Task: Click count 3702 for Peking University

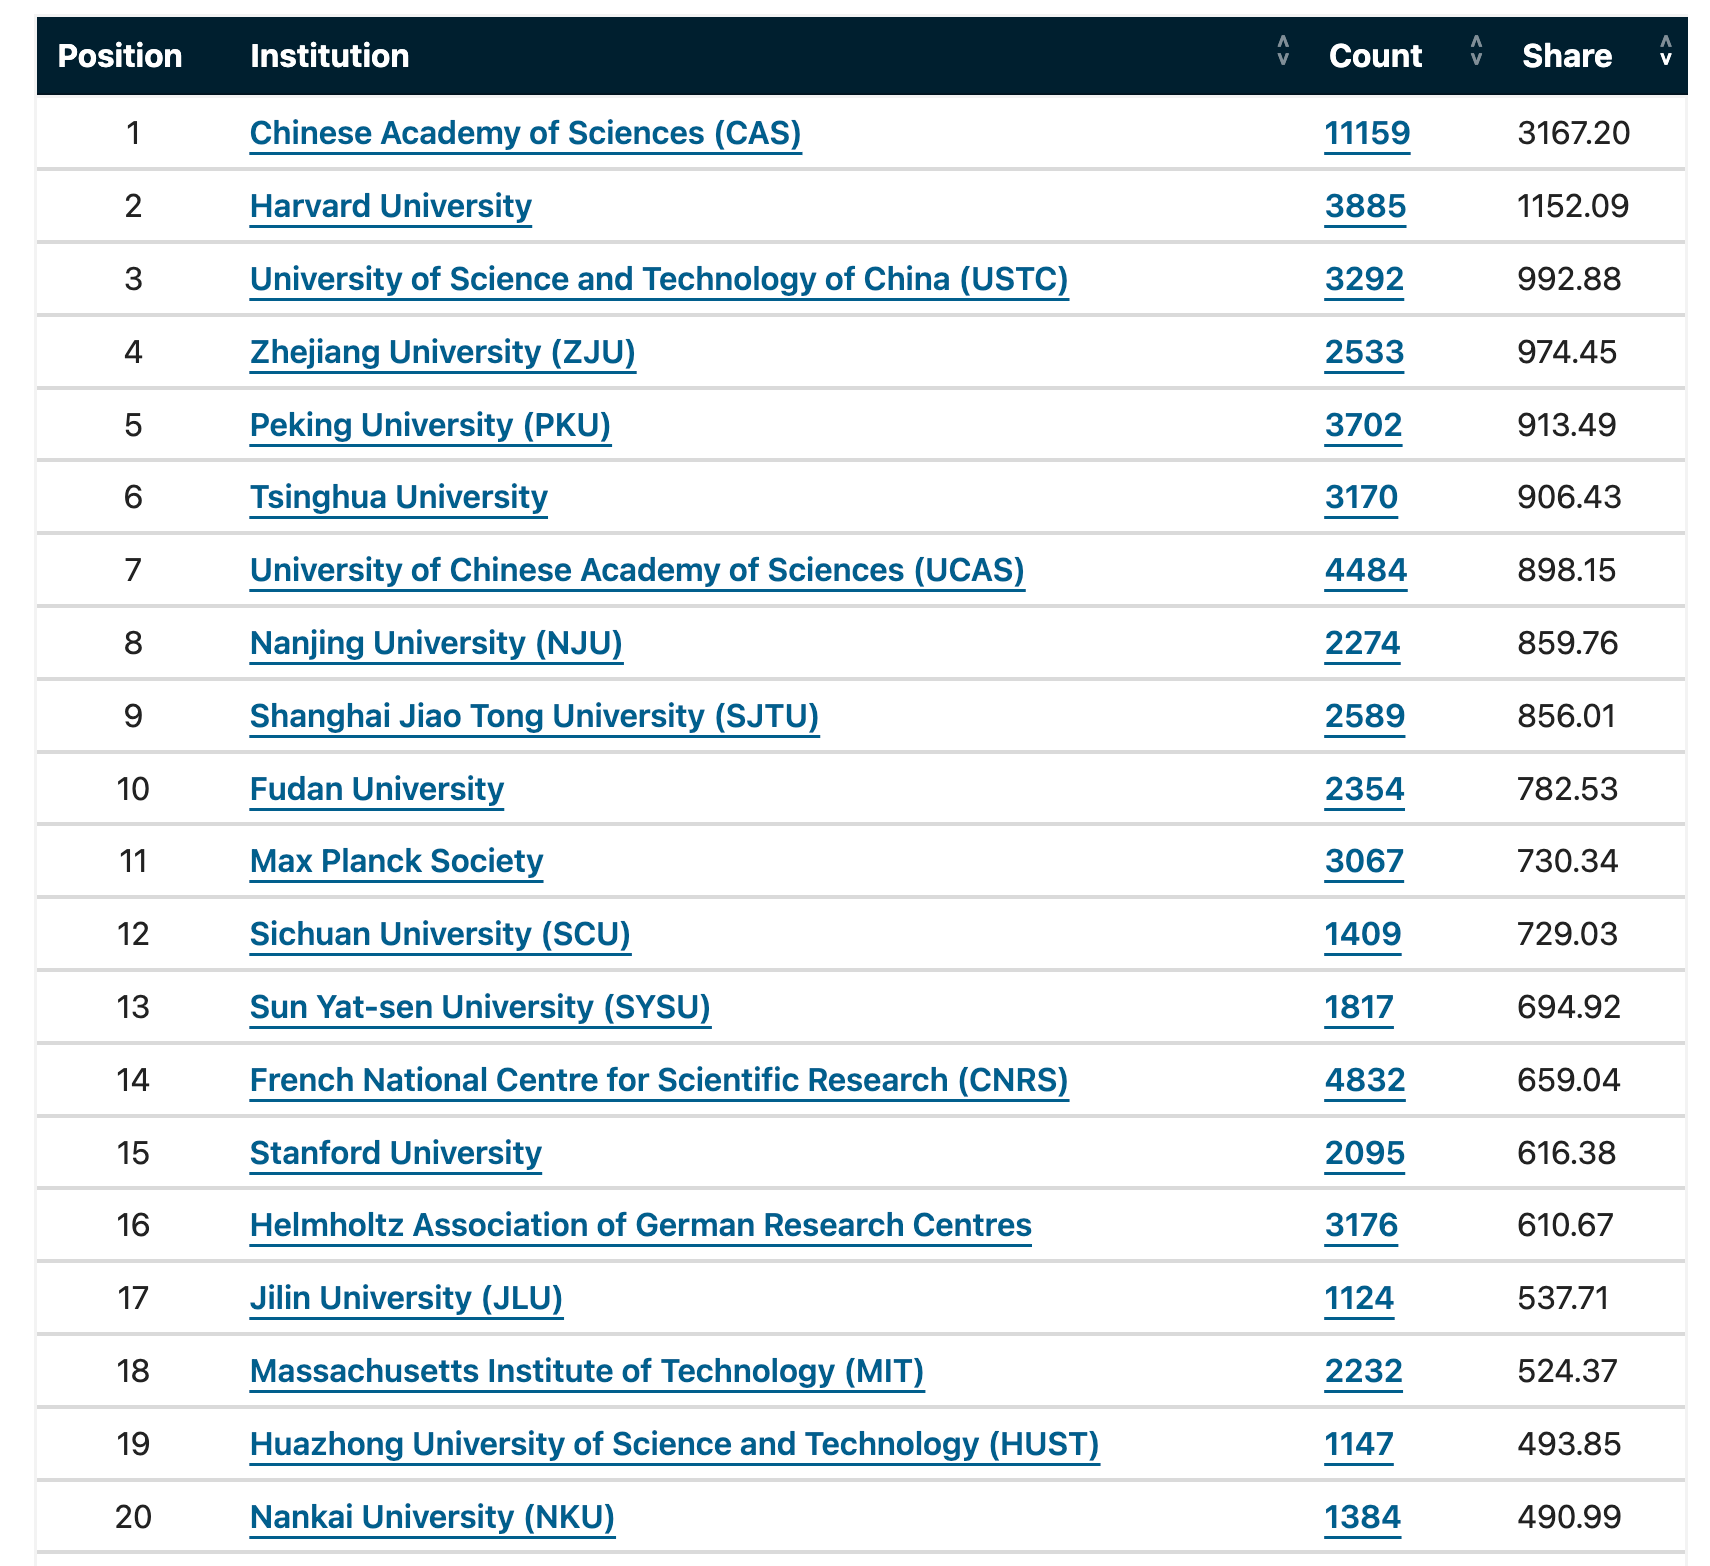Action: [x=1363, y=425]
